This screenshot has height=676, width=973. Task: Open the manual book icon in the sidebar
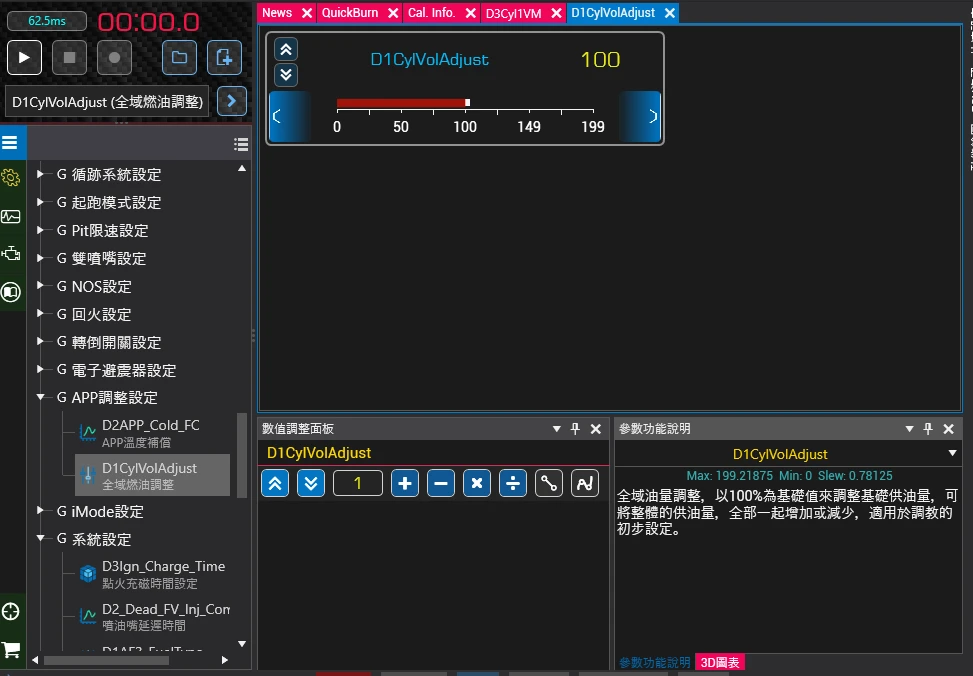[11, 292]
